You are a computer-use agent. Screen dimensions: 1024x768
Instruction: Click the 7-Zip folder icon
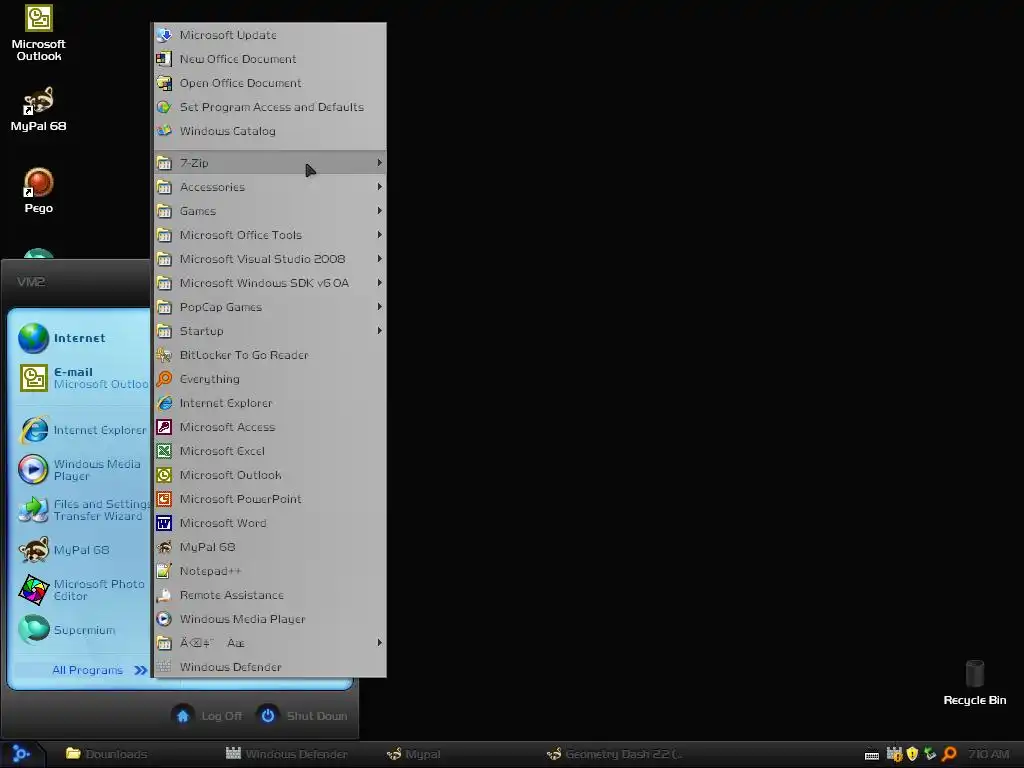click(165, 163)
